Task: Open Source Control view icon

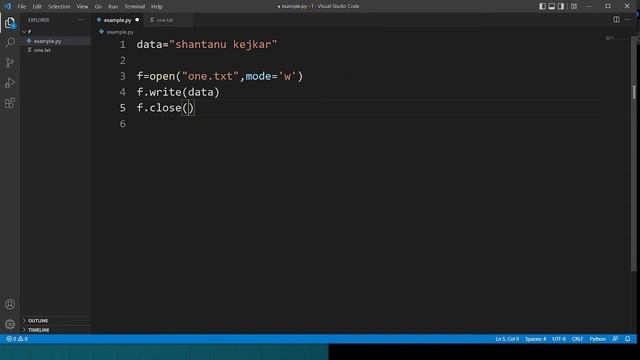Action: (x=10, y=62)
